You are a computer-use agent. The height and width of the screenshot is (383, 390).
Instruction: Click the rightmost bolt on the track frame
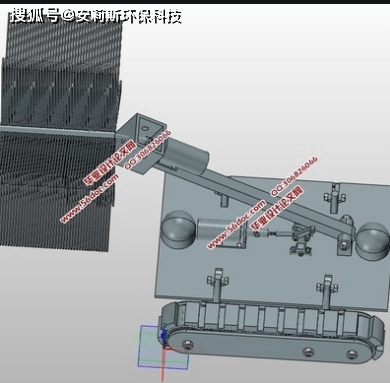(x=352, y=354)
